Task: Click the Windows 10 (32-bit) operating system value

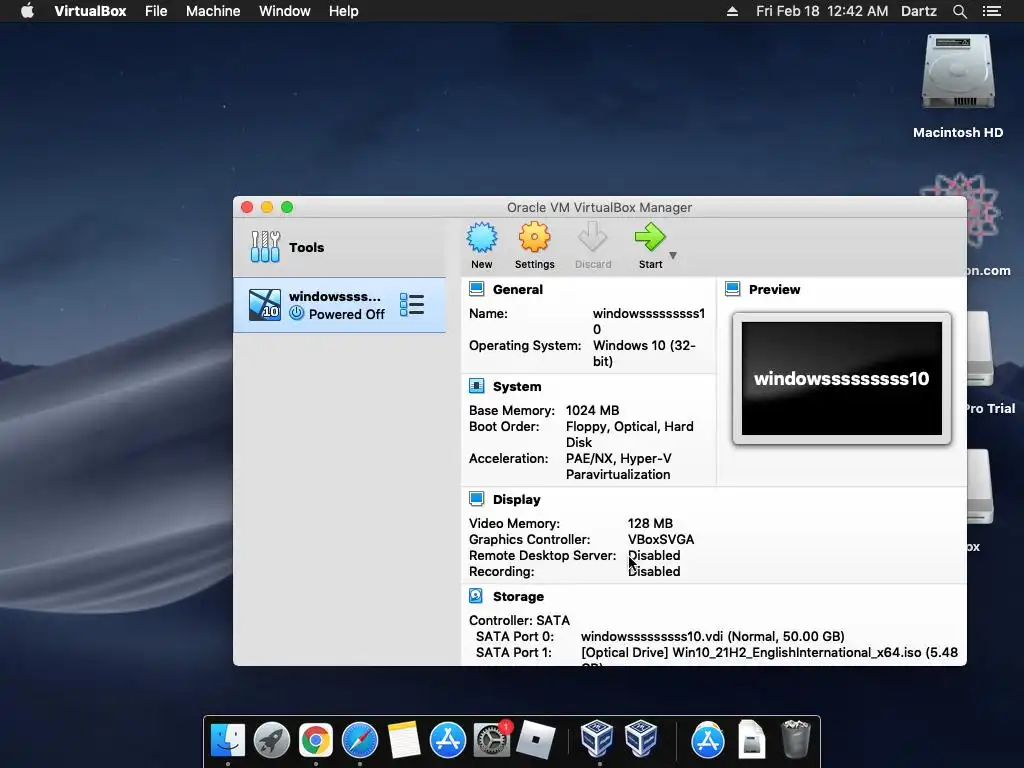Action: (x=644, y=353)
